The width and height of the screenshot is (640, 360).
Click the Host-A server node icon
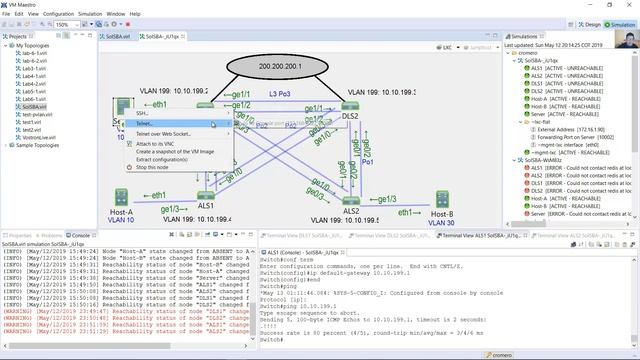pyautogui.click(x=121, y=197)
